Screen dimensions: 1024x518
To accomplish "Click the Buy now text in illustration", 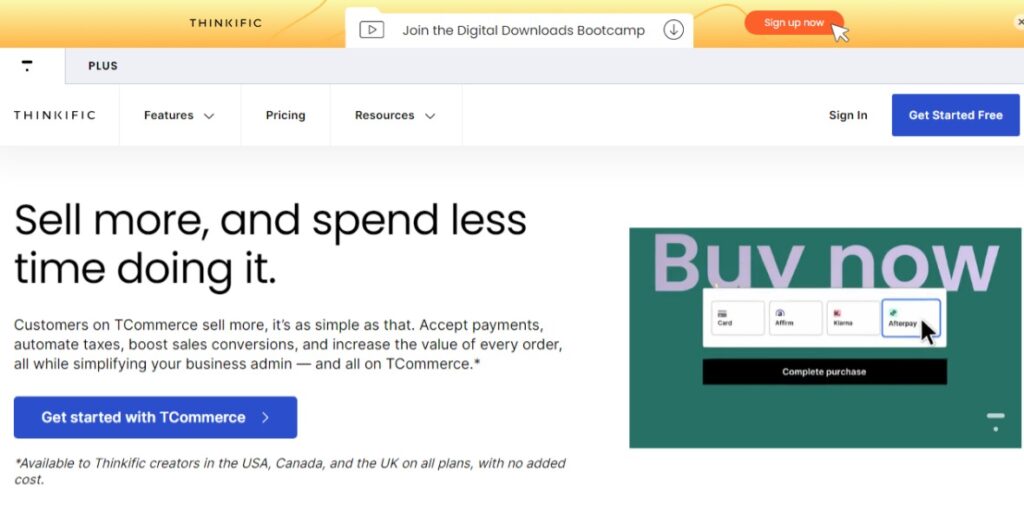I will (825, 261).
